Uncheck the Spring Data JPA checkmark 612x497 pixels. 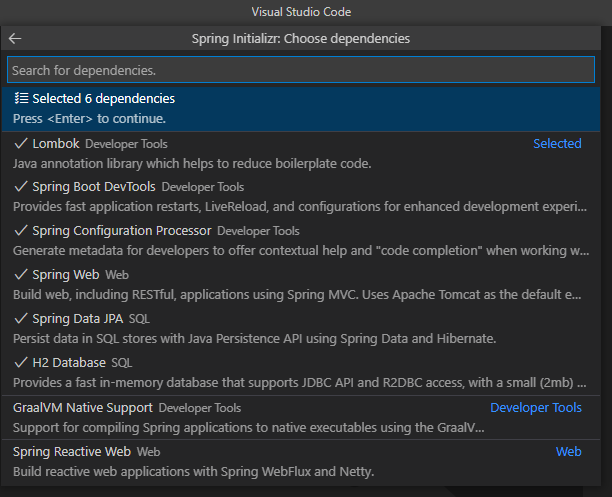click(21, 318)
